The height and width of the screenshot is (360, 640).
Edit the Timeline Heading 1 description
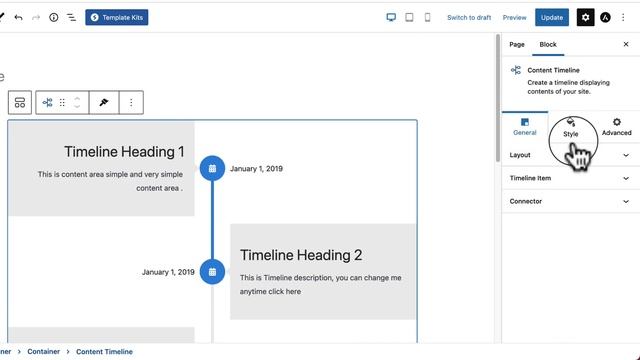110,181
